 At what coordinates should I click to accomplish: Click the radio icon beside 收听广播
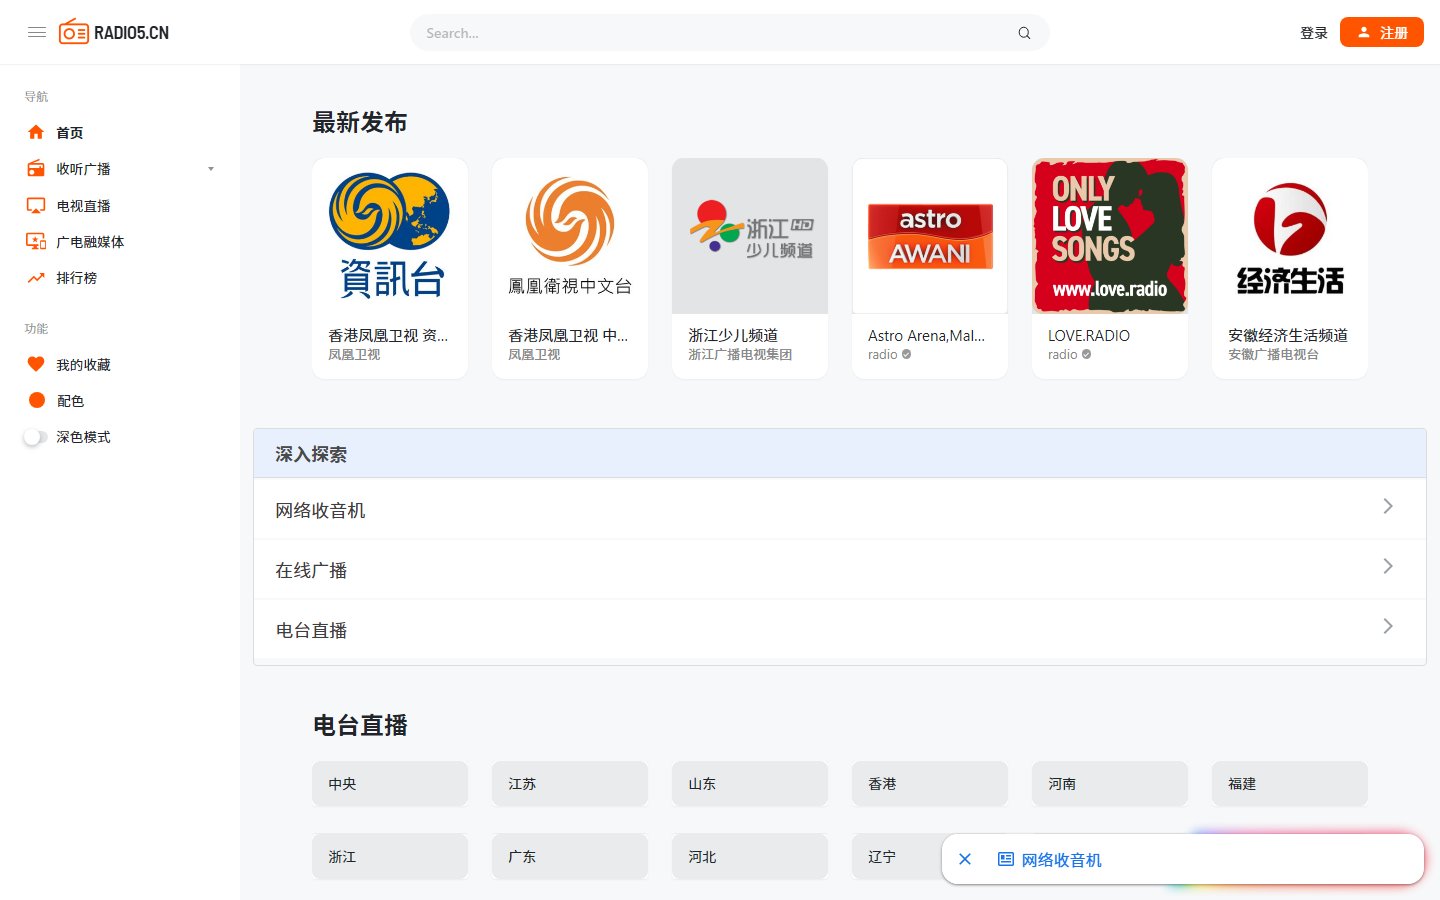click(36, 169)
